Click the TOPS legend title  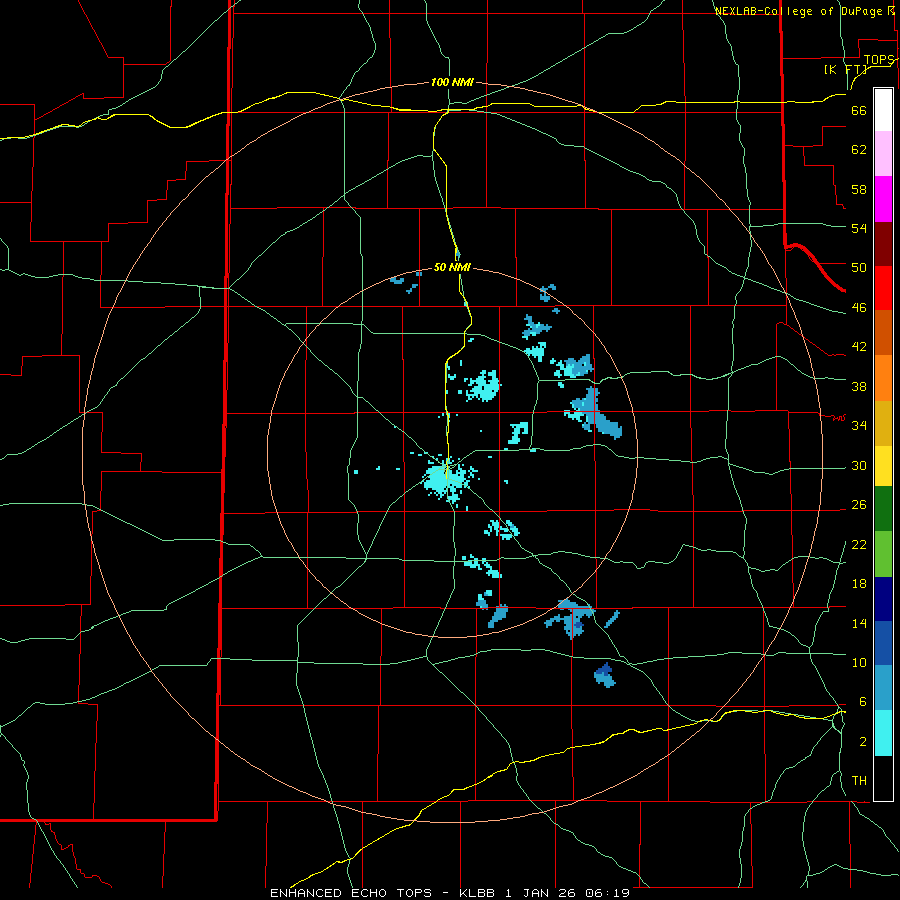pos(879,59)
